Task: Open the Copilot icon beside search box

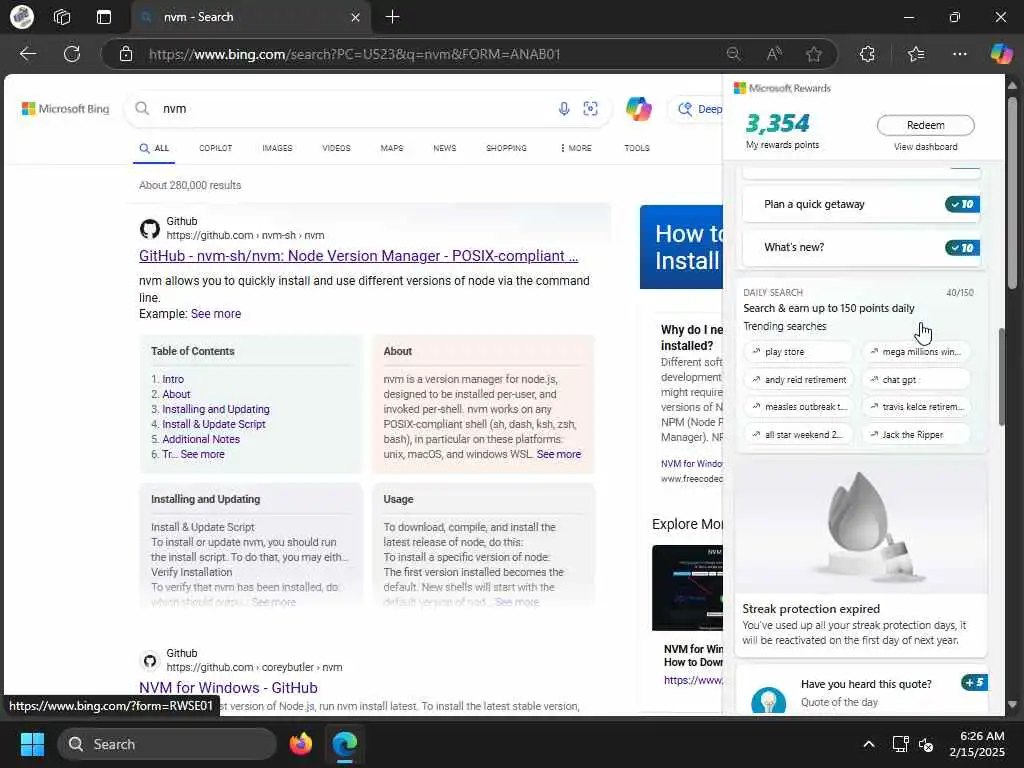Action: (x=639, y=108)
